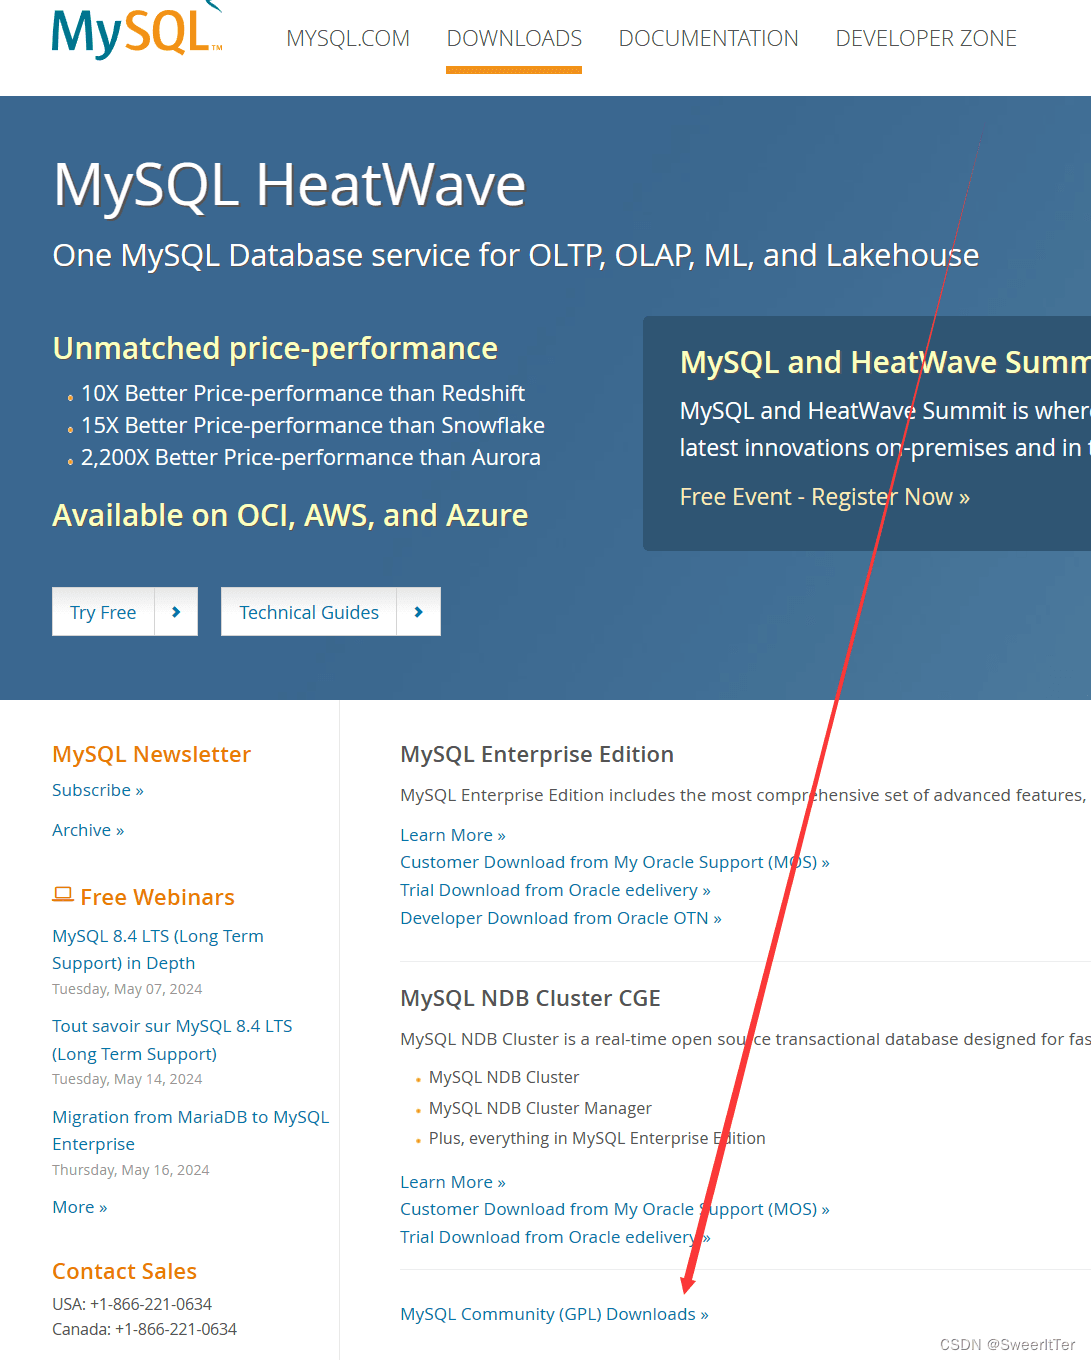The image size is (1091, 1360).
Task: Click '2,200X Better Price-performance than Aurora' bullet
Action: tap(311, 457)
